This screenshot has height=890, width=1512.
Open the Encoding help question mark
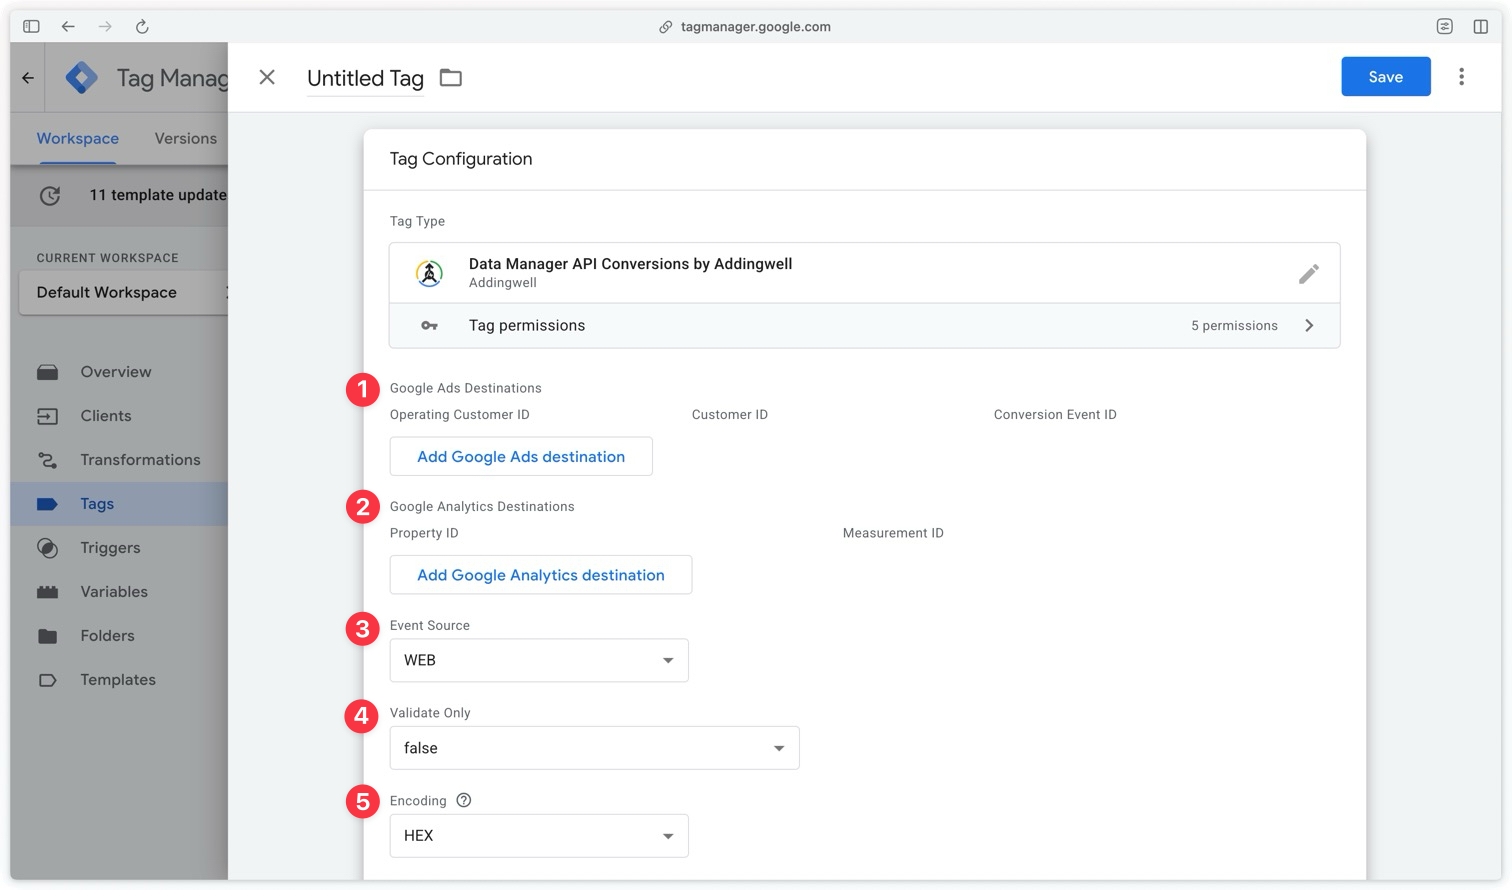pos(464,800)
